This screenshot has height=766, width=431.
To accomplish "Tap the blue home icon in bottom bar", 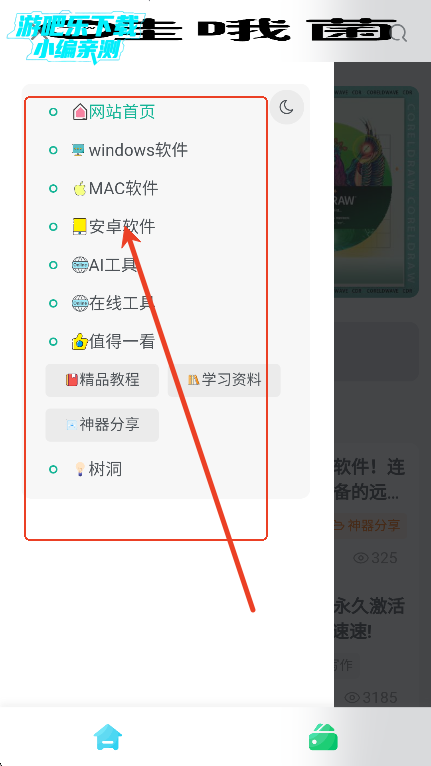I will coord(108,737).
